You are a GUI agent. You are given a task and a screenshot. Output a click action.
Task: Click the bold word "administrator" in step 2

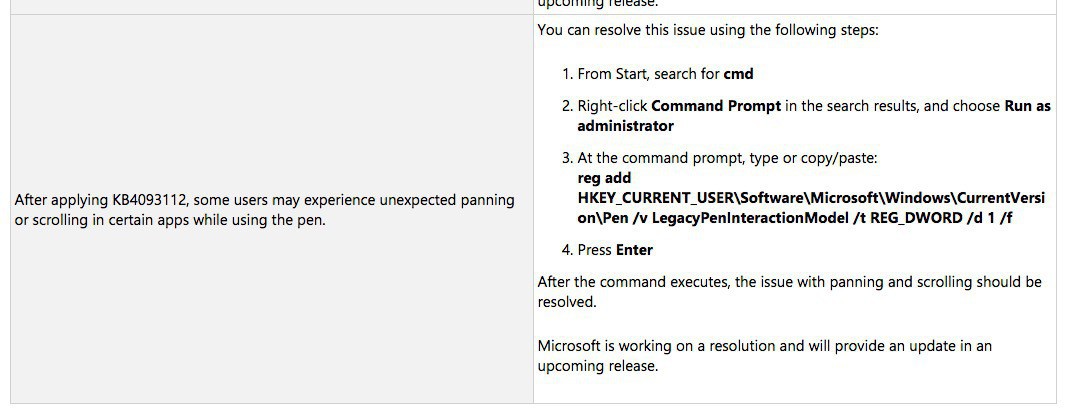tap(625, 126)
